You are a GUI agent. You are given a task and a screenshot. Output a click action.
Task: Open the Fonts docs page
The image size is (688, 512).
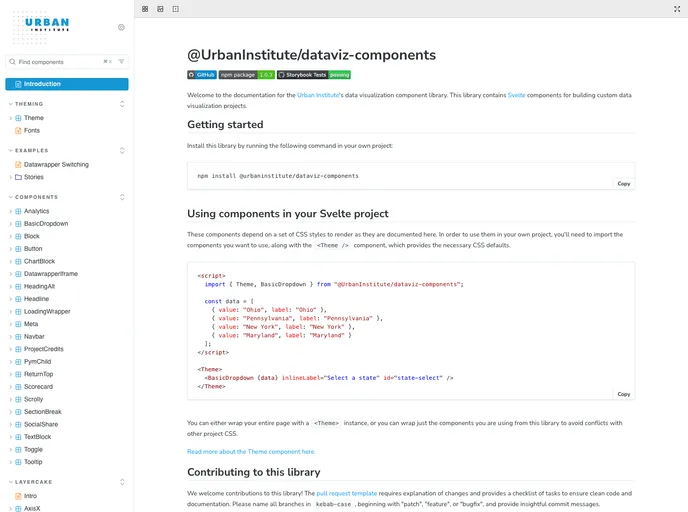coord(32,130)
